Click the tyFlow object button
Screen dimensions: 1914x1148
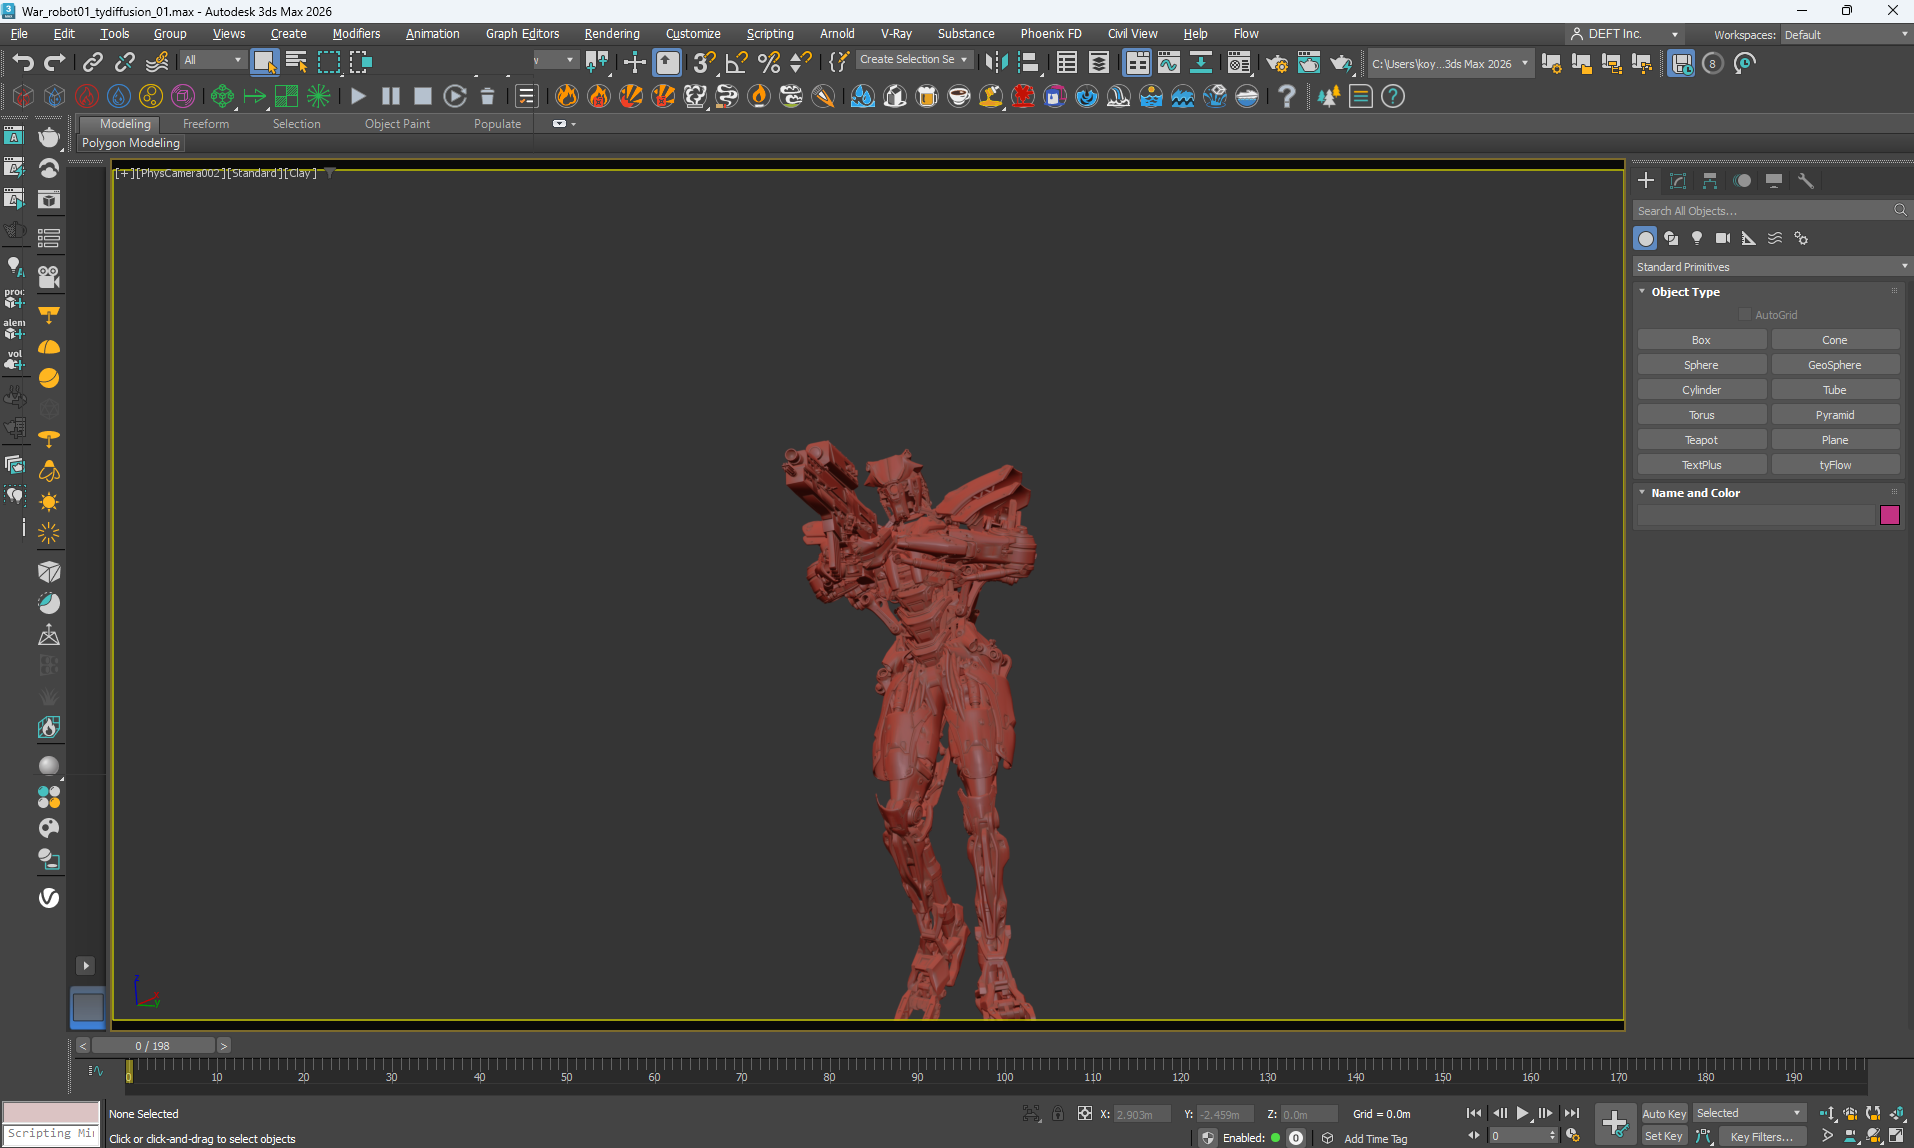pyautogui.click(x=1835, y=465)
